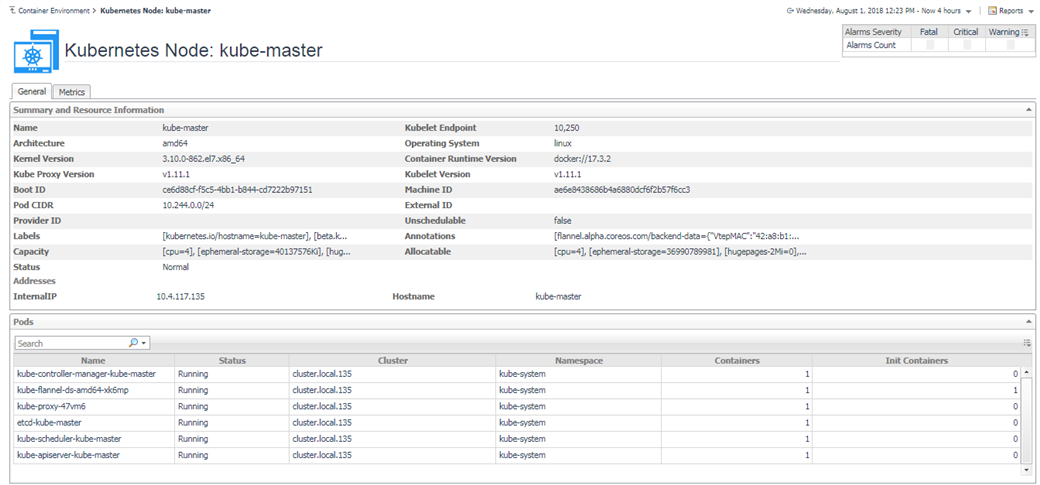This screenshot has height=485, width=1040.
Task: Click in the Pods search field
Action: click(x=71, y=344)
